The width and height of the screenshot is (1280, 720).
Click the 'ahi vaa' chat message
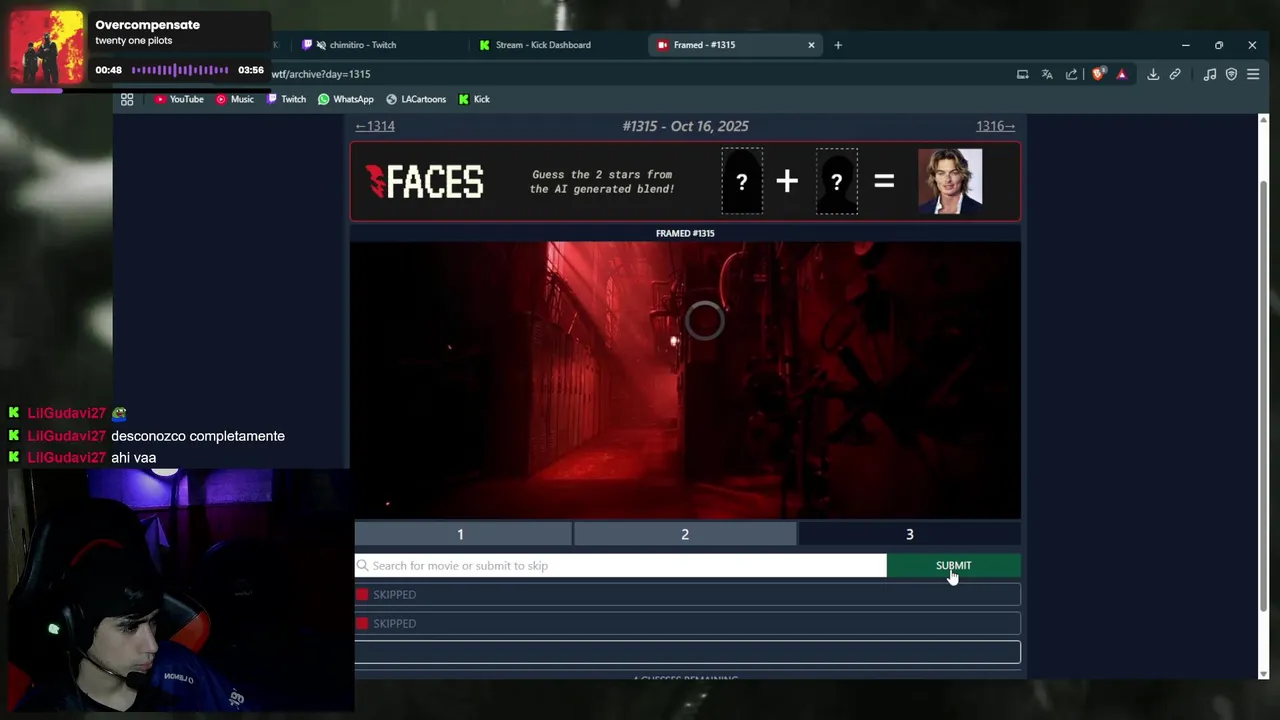(x=133, y=458)
